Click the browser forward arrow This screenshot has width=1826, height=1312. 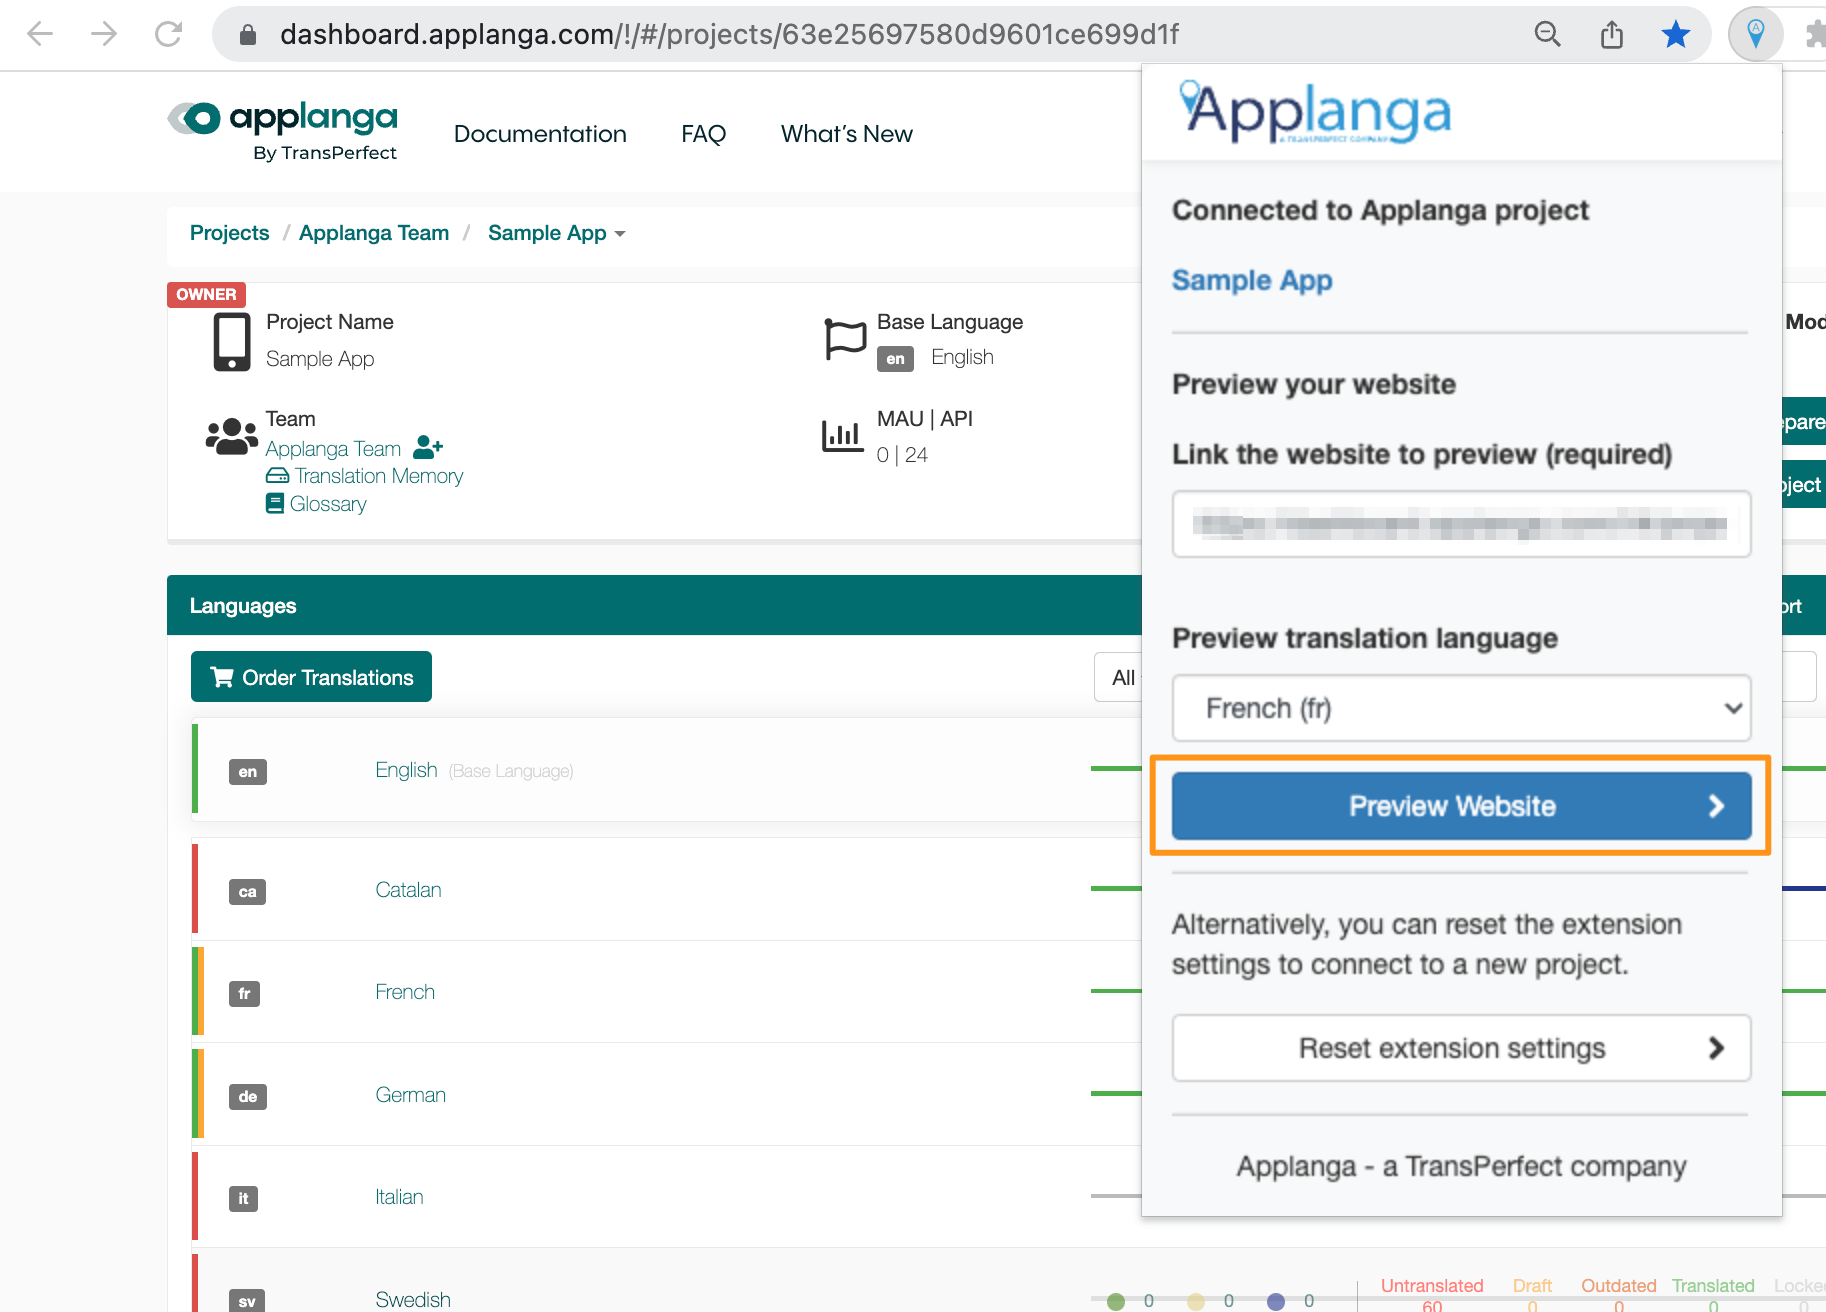(x=104, y=34)
